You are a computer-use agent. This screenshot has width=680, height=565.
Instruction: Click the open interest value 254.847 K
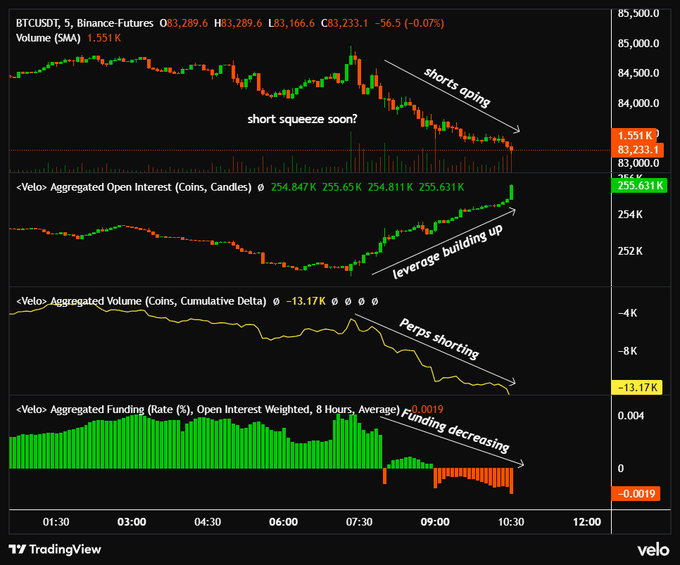point(294,187)
